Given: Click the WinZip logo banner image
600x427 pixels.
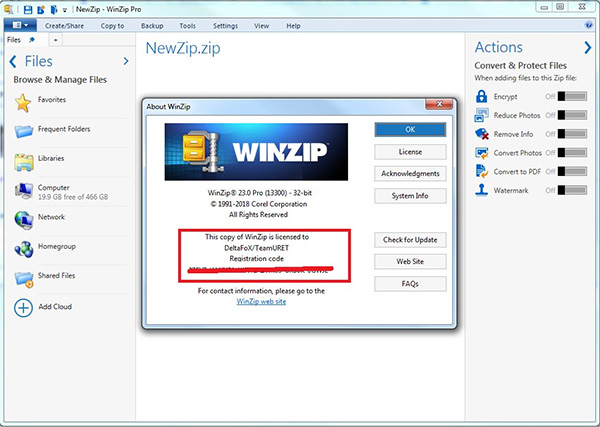Looking at the screenshot, I should pos(256,152).
